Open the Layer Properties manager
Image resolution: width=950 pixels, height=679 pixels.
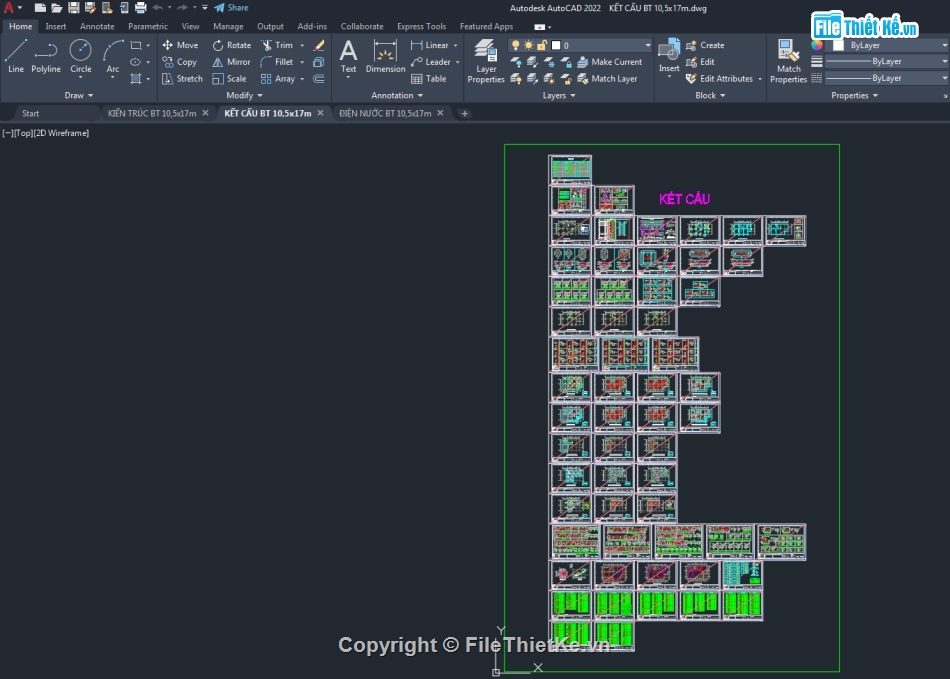pyautogui.click(x=486, y=60)
